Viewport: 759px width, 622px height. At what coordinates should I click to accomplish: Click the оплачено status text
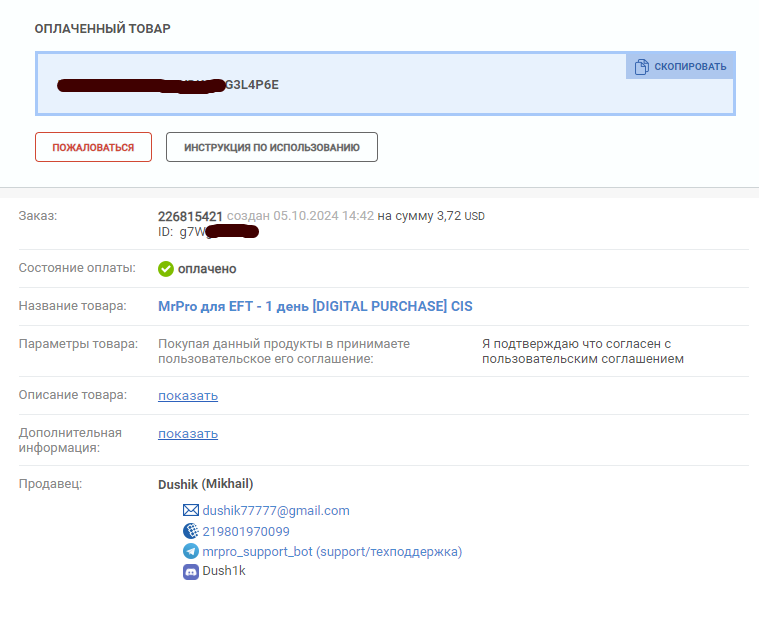[x=207, y=269]
